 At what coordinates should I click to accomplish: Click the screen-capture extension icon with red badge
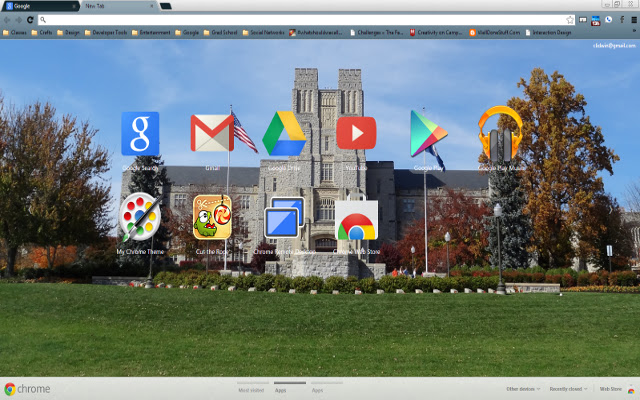coord(596,20)
